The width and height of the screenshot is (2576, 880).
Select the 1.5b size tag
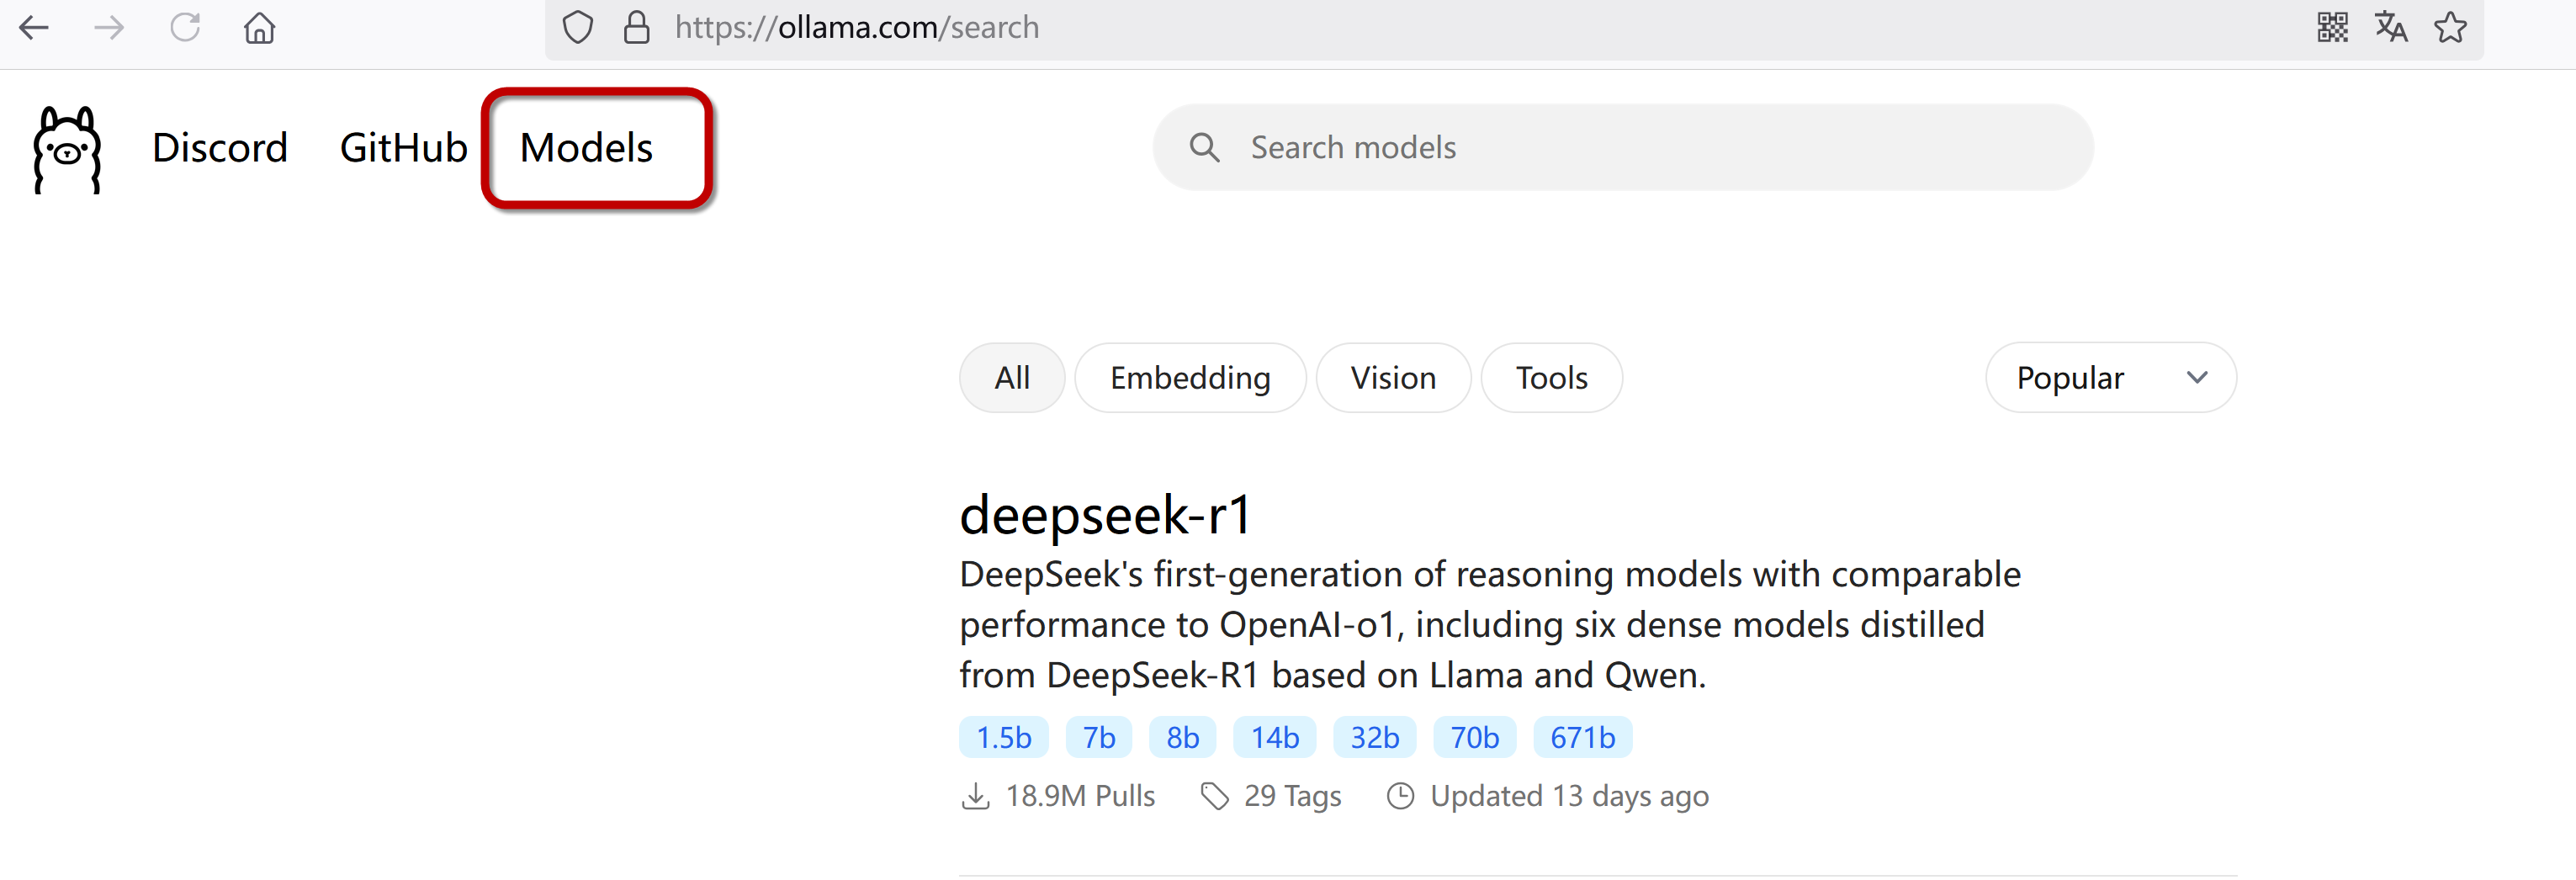pyautogui.click(x=1004, y=738)
